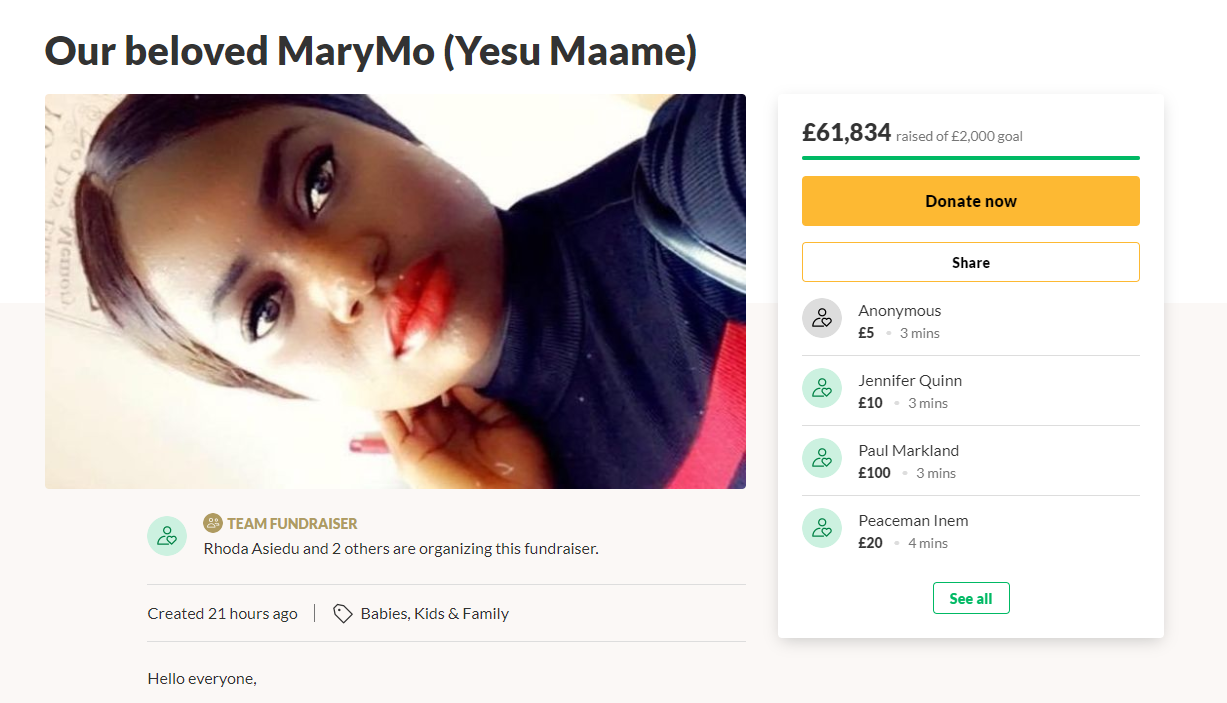Click the Rhoda Asiedu organizer text

coord(400,549)
